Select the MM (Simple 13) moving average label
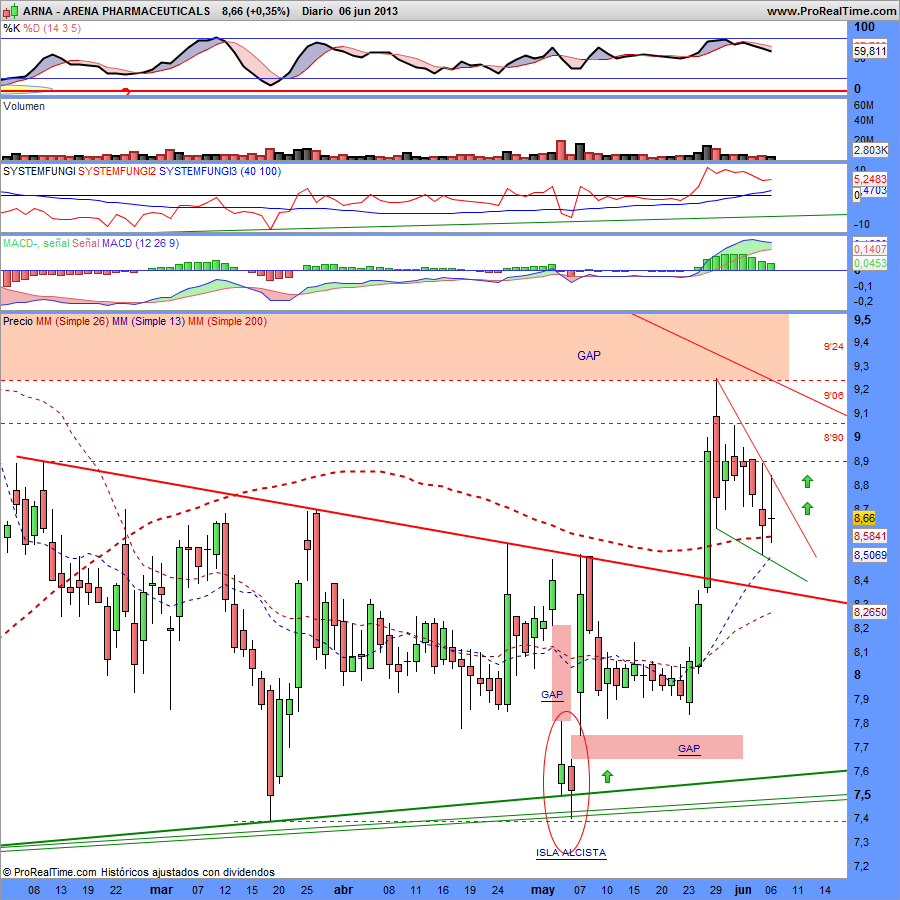 (149, 321)
